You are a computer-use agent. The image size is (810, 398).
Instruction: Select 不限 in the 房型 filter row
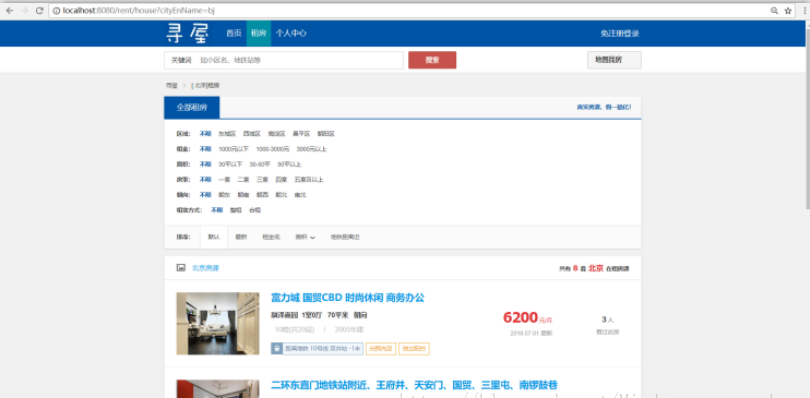pos(206,179)
